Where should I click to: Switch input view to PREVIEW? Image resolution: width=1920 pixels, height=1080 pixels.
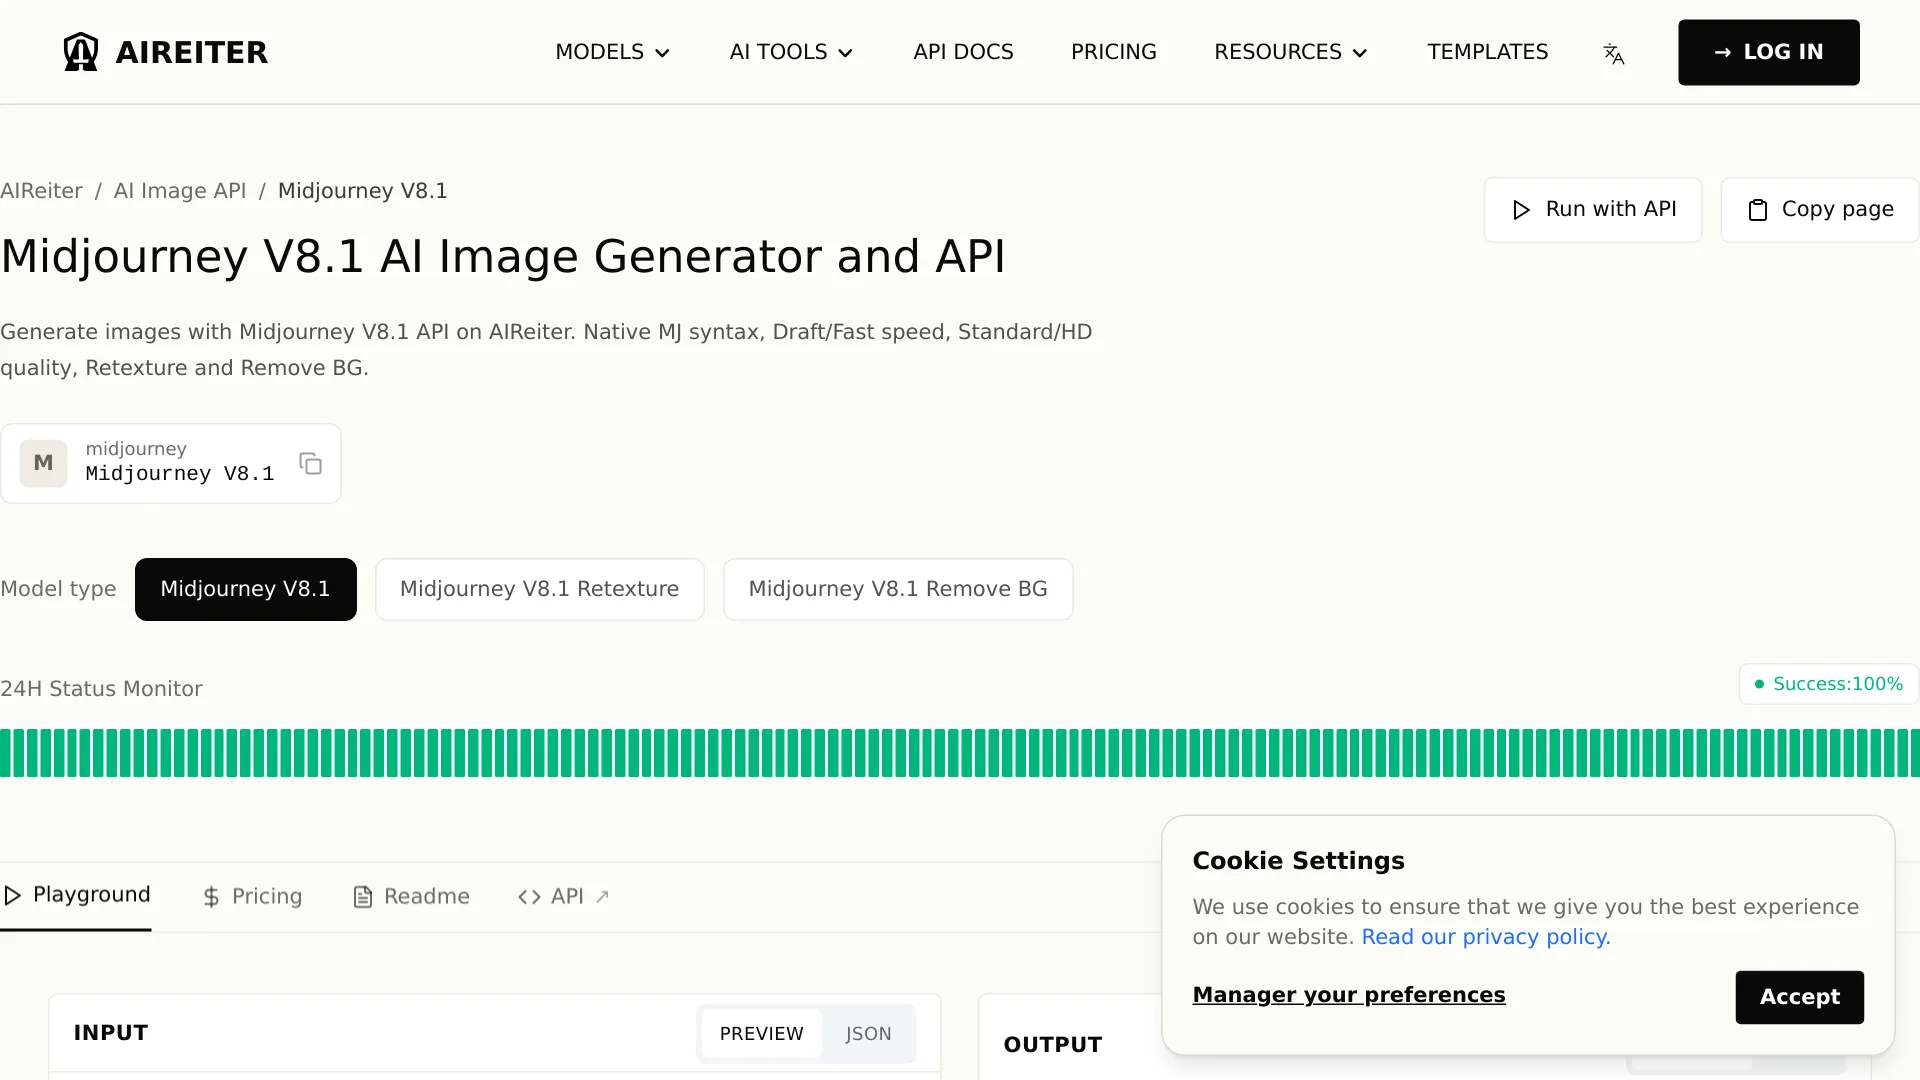point(761,1033)
